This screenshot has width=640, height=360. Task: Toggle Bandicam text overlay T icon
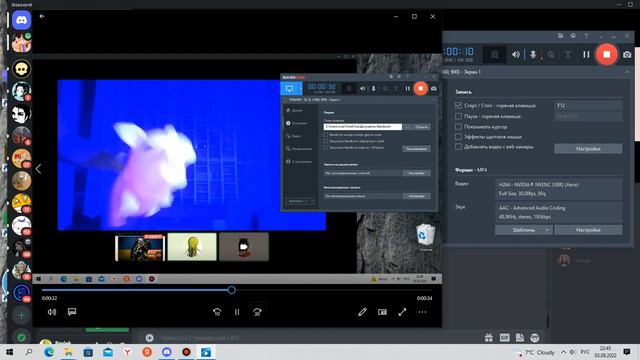tap(568, 54)
